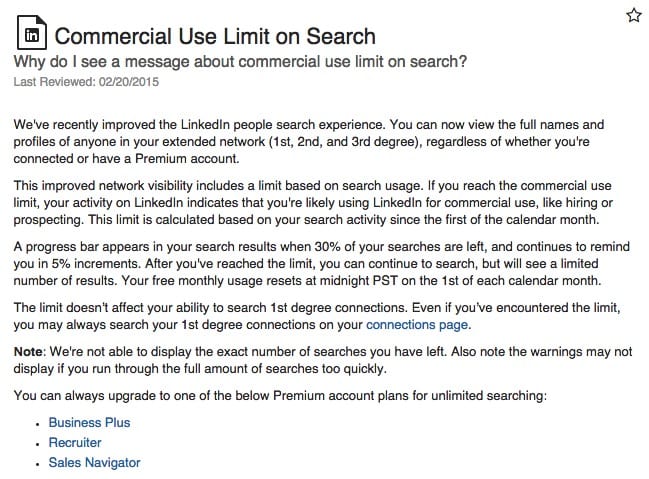Click the bullet point before Recruiter
649x479 pixels.
pos(38,444)
